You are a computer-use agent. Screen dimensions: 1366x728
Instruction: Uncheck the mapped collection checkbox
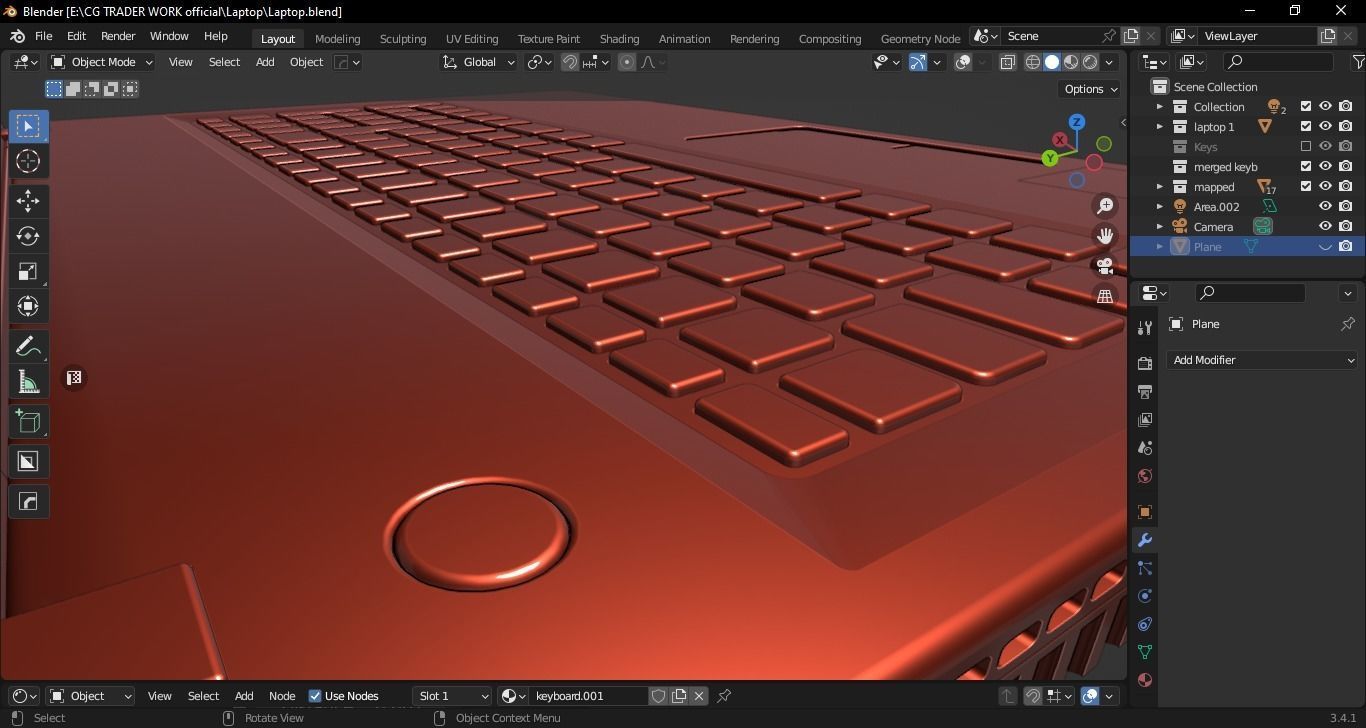pos(1305,186)
